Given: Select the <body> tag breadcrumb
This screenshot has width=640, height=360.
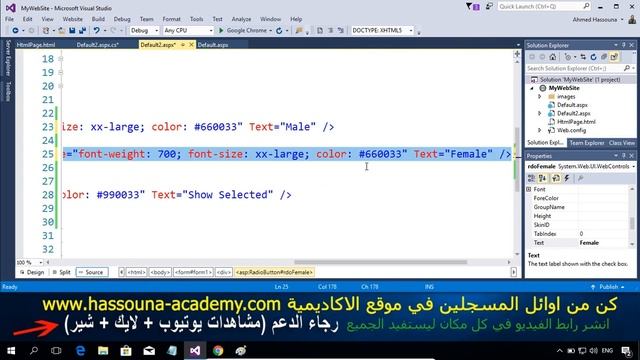Looking at the screenshot, I should pyautogui.click(x=160, y=272).
